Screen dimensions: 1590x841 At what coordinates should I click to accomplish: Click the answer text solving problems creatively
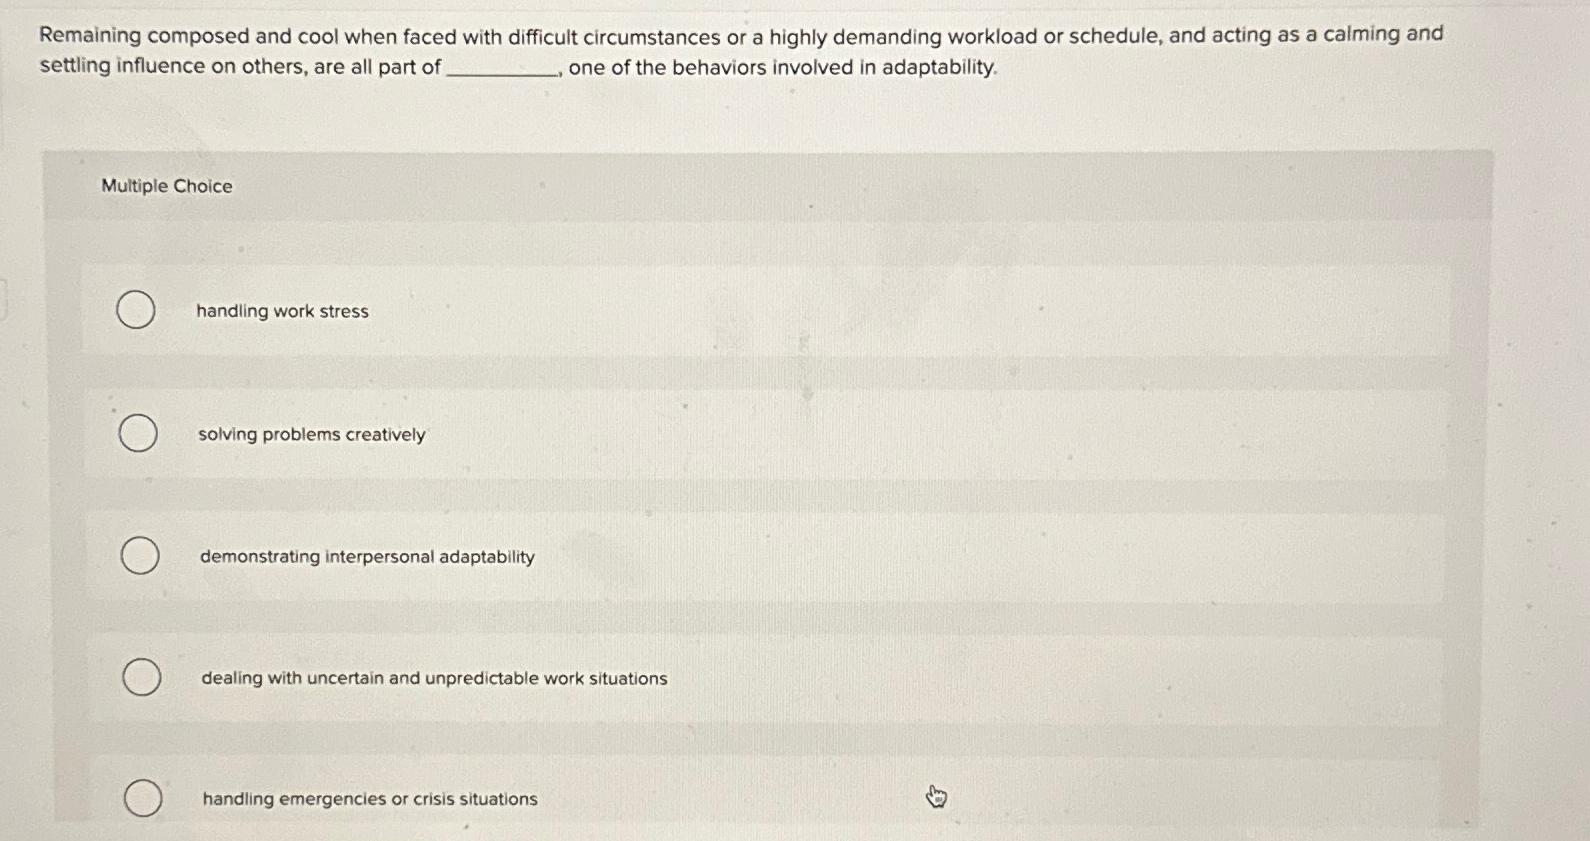point(312,434)
